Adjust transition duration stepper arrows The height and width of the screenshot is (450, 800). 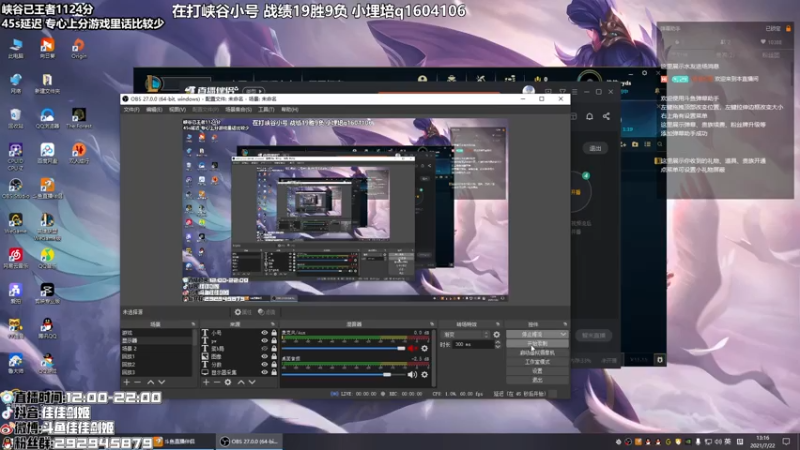(498, 344)
